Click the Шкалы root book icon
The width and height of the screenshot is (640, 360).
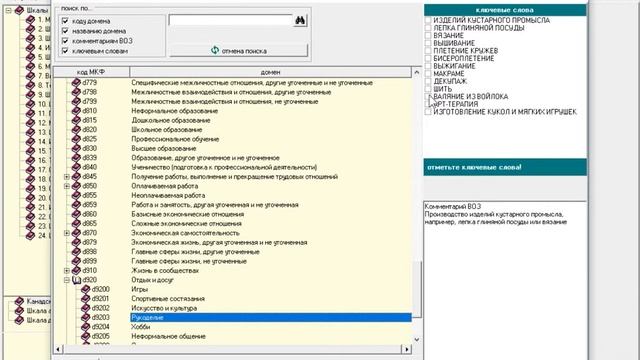[x=19, y=10]
